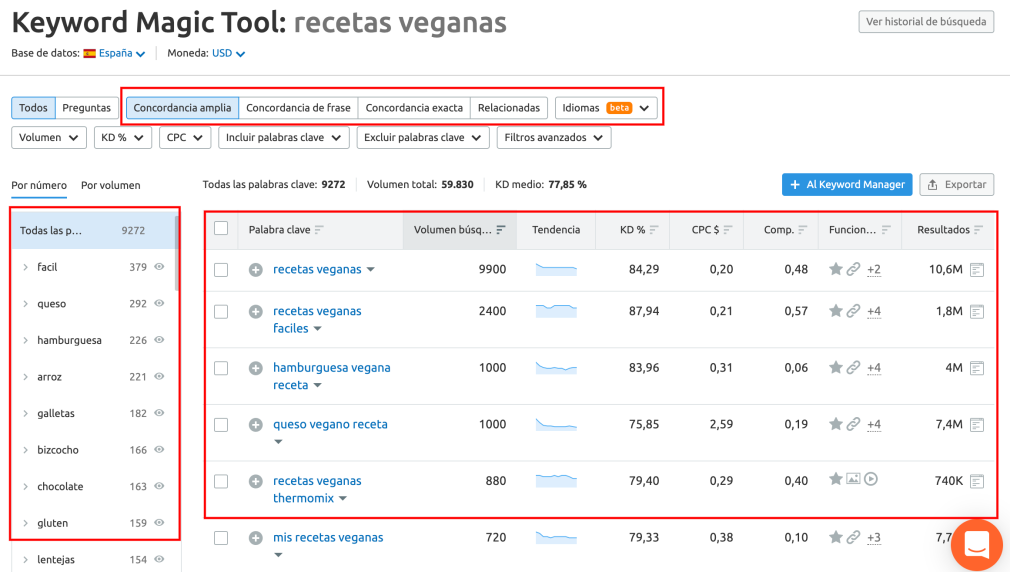Switch to Concordancia de frase tab
Screen dimensions: 1010x572
click(298, 108)
